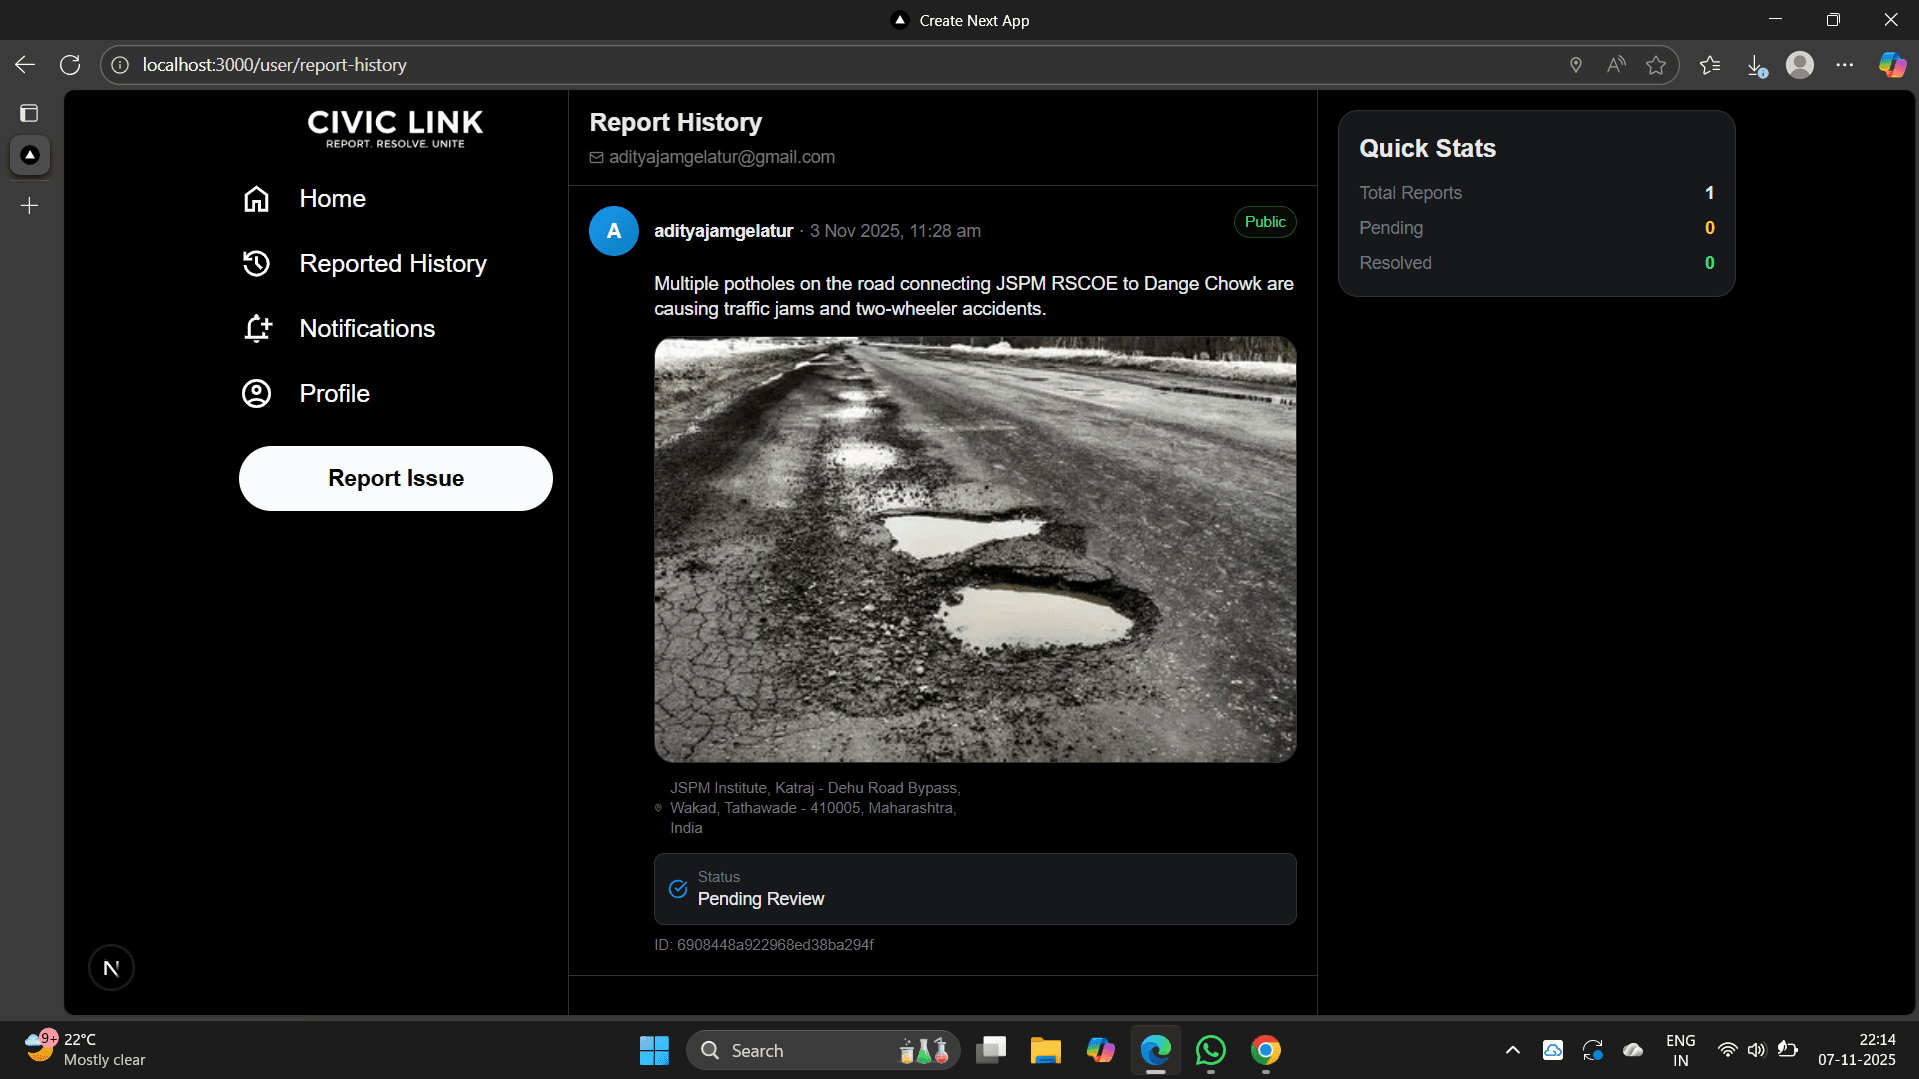Open Profile using the person icon

[x=256, y=393]
